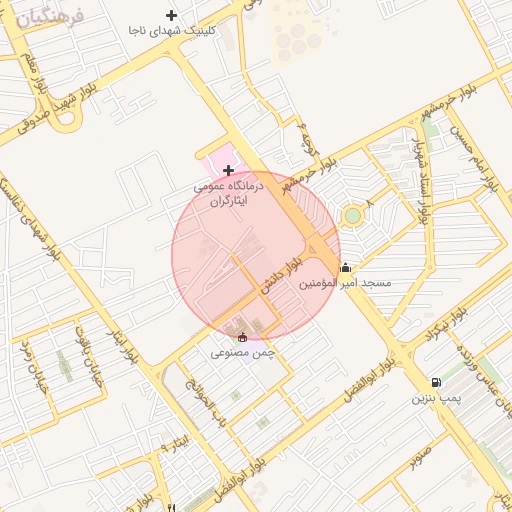Click the green roundabout circle
The image size is (512, 512).
pyautogui.click(x=353, y=216)
